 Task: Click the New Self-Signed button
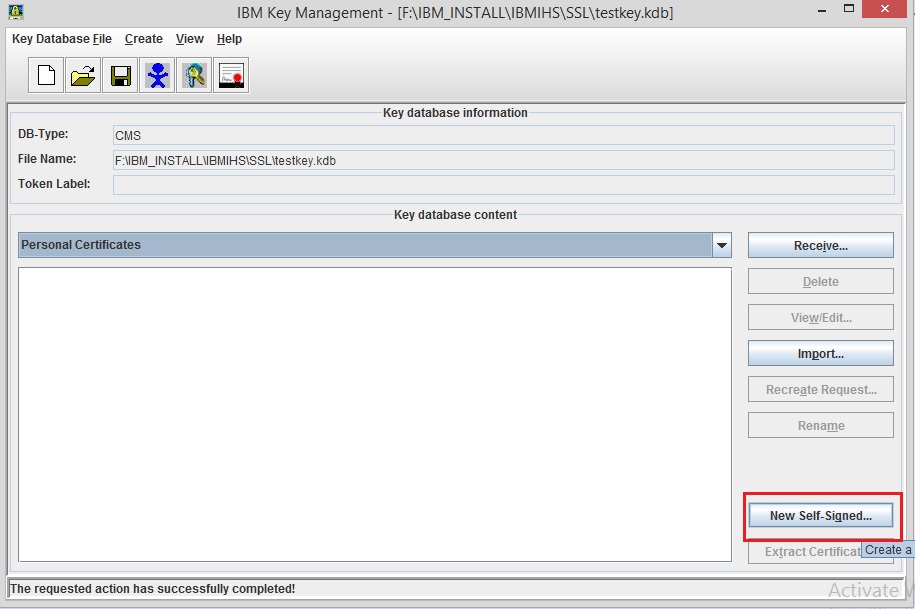(820, 515)
